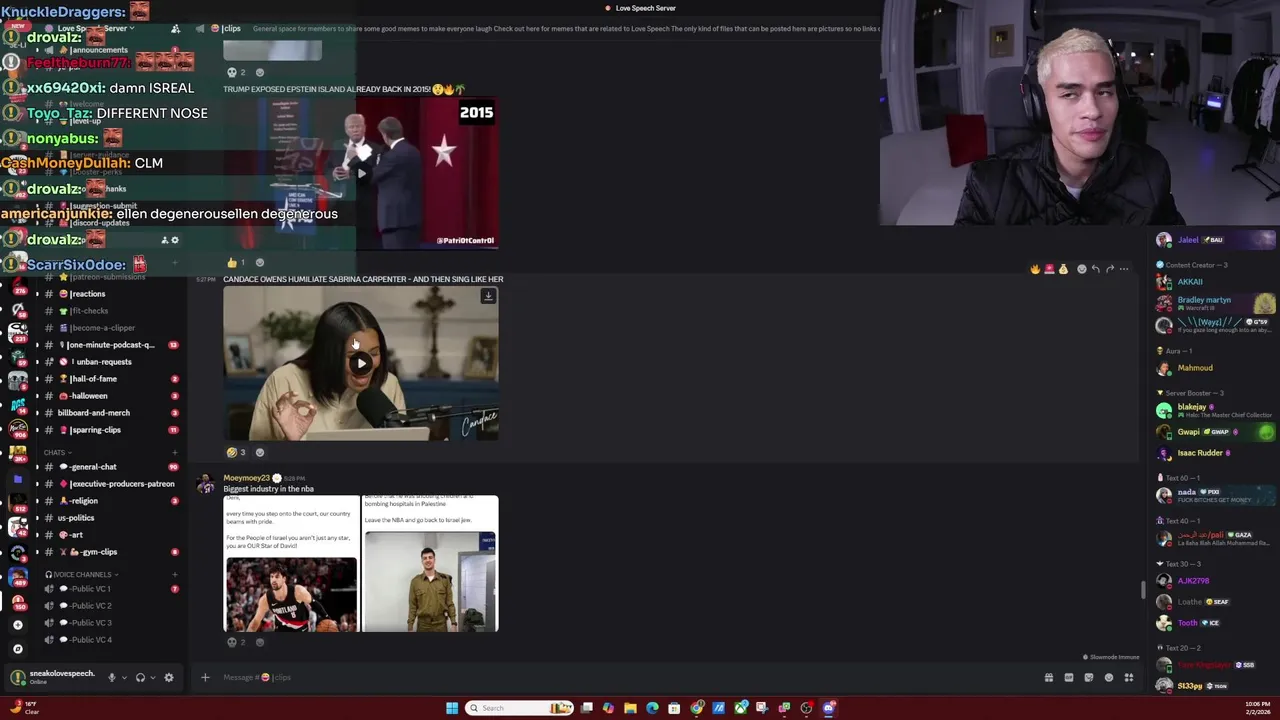This screenshot has height=720, width=1280.
Task: Open the sticker picker
Action: pos(1088,677)
